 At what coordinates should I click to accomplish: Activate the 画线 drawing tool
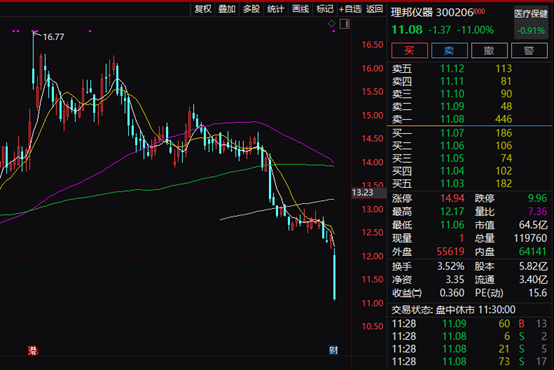point(300,9)
